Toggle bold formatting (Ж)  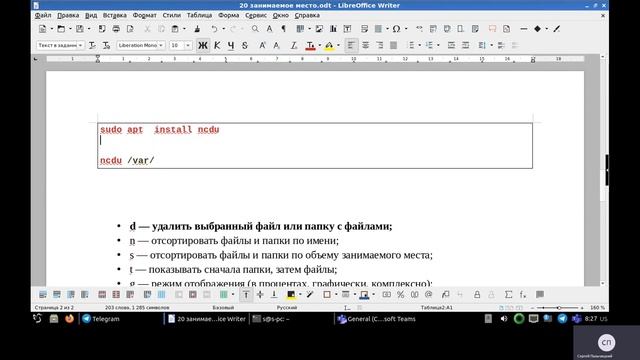203,45
